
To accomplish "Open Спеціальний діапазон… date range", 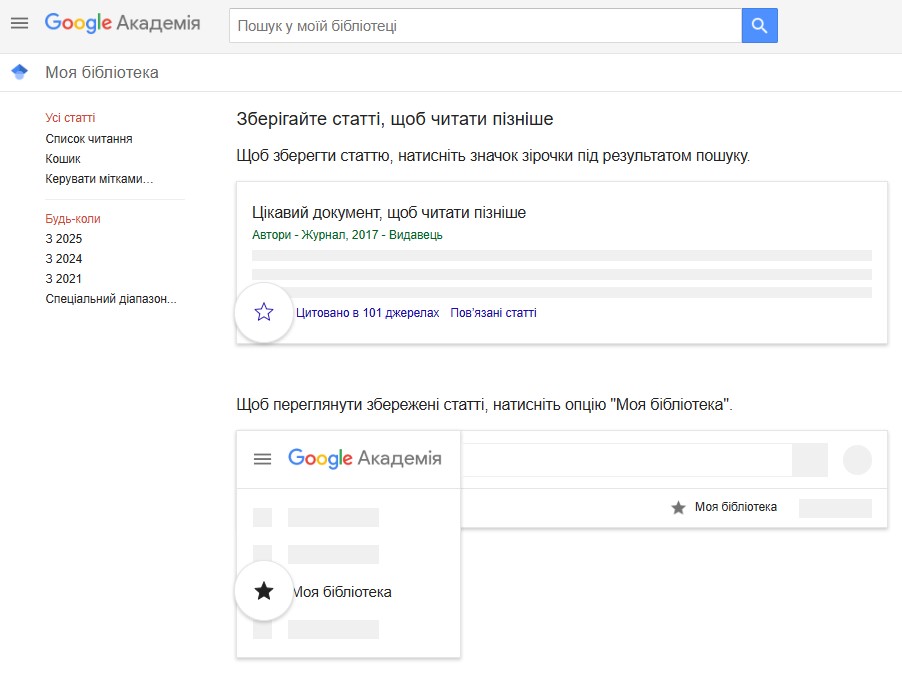I will 111,299.
